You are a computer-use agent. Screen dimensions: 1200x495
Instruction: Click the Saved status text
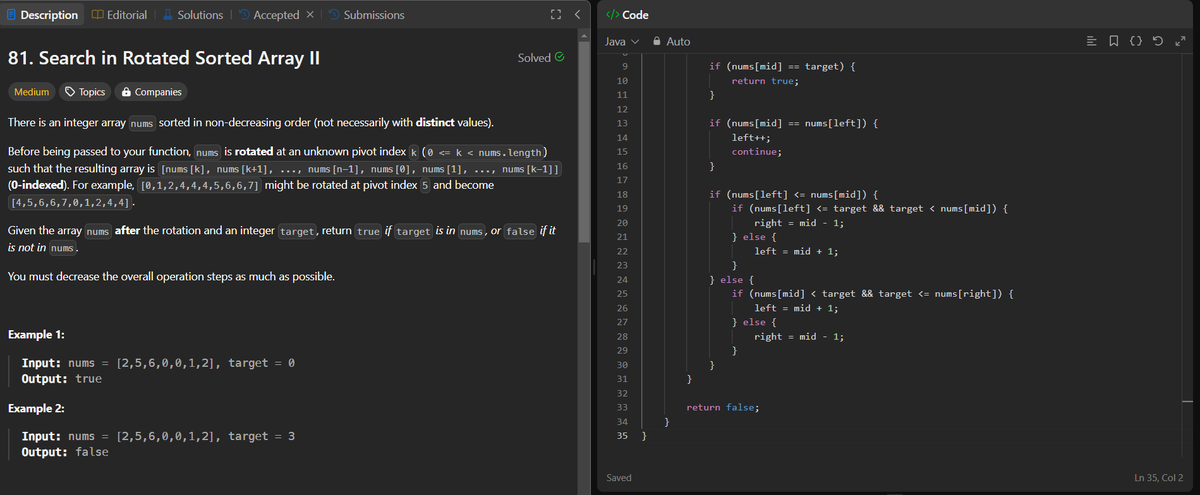(619, 478)
